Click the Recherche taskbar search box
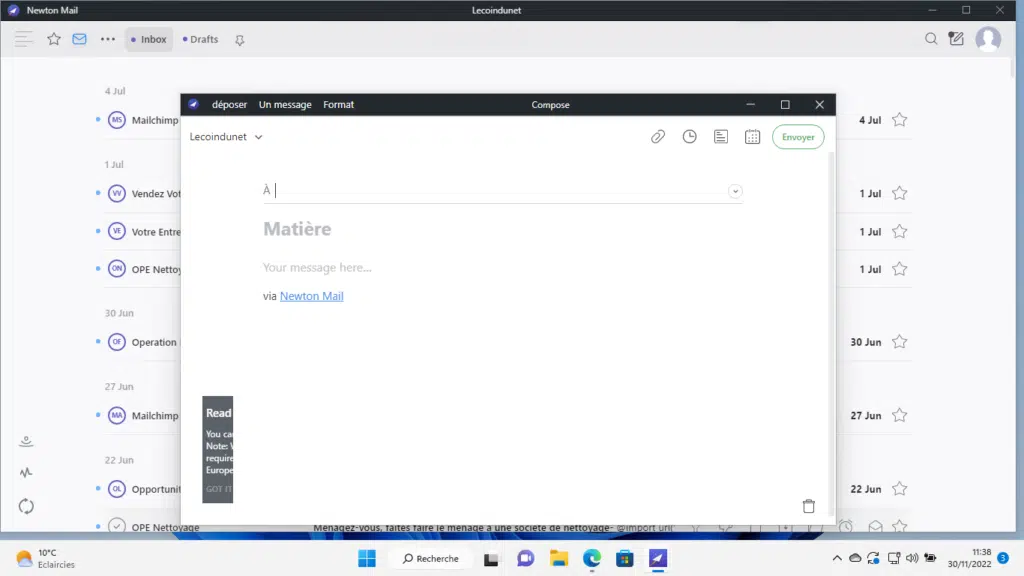The height and width of the screenshot is (576, 1024). [x=431, y=558]
